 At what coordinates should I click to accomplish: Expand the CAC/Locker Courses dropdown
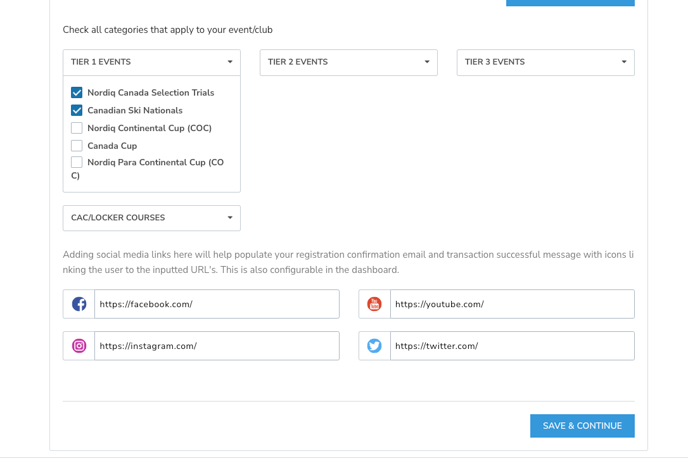point(151,218)
